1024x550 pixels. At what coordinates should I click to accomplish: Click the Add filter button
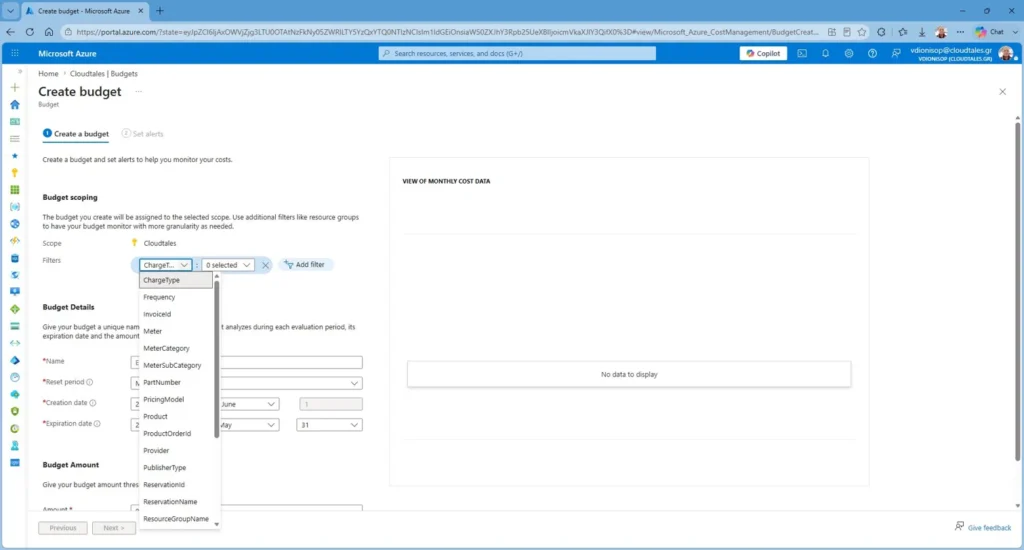coord(305,265)
